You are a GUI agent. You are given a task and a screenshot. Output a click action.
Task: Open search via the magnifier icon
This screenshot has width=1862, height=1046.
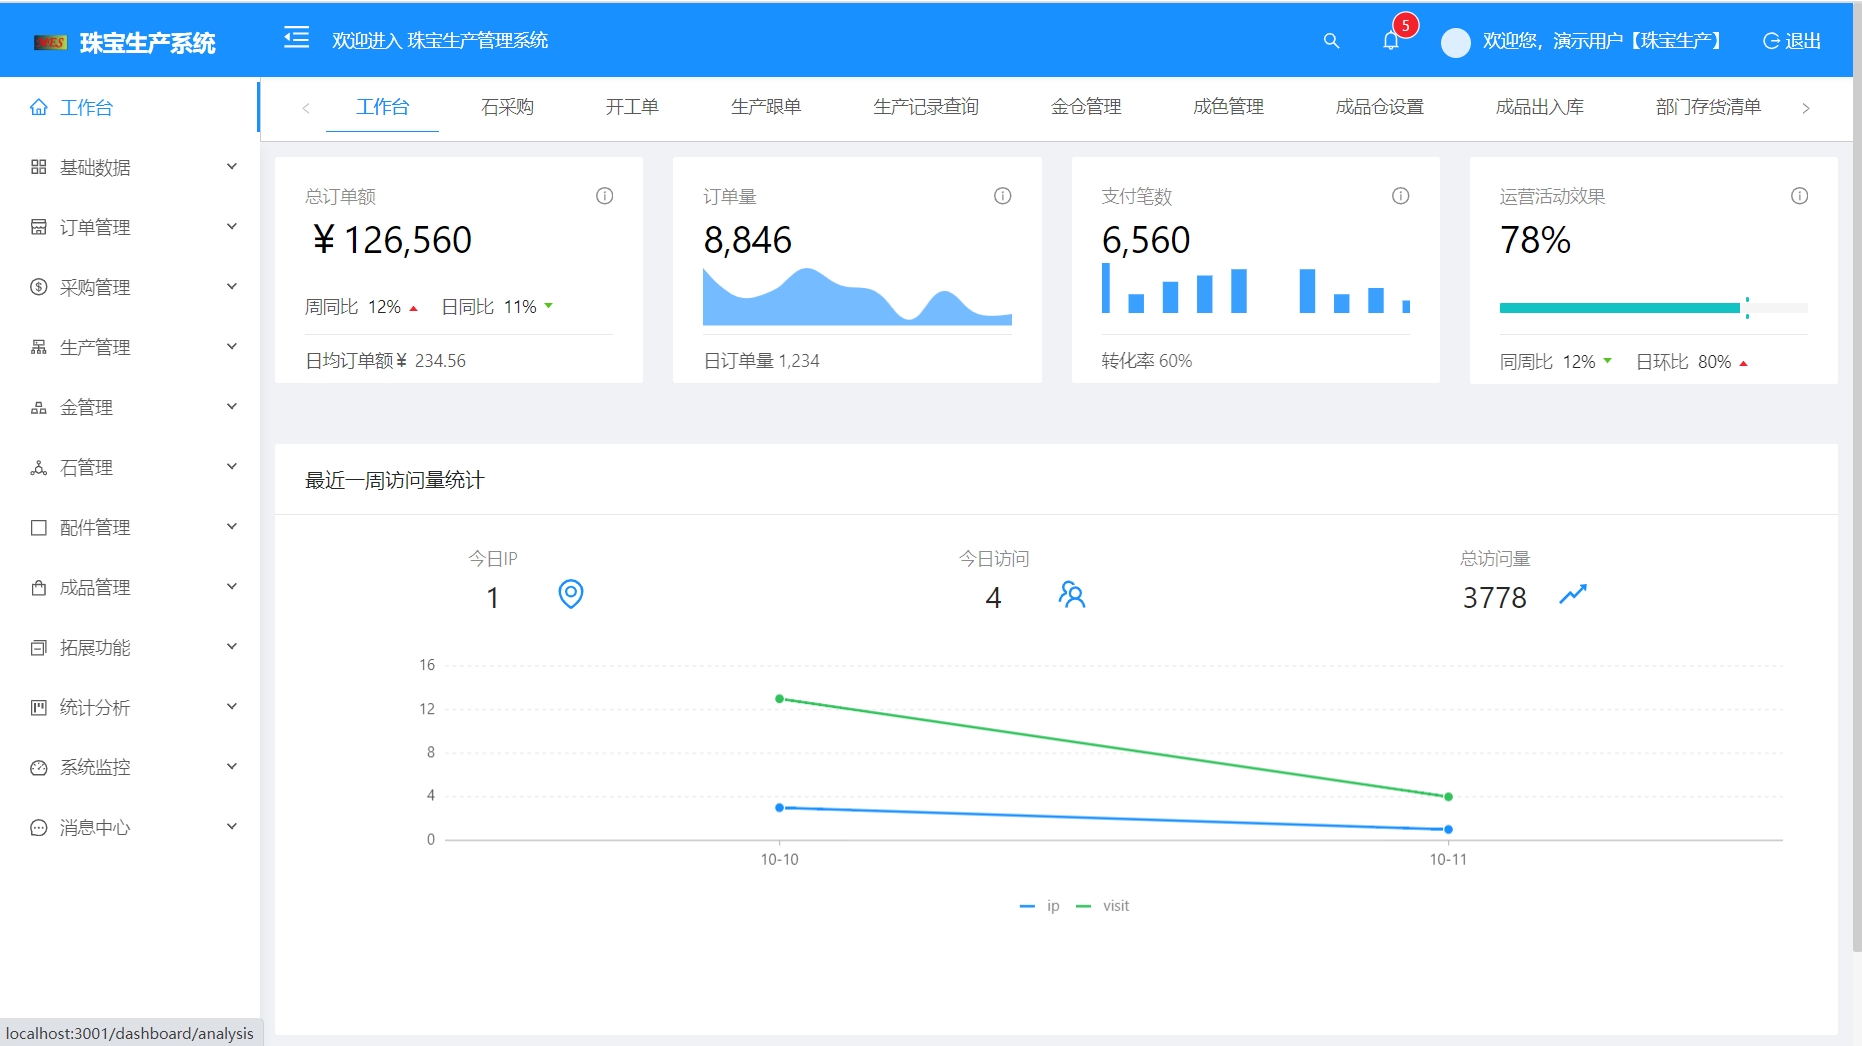1331,41
